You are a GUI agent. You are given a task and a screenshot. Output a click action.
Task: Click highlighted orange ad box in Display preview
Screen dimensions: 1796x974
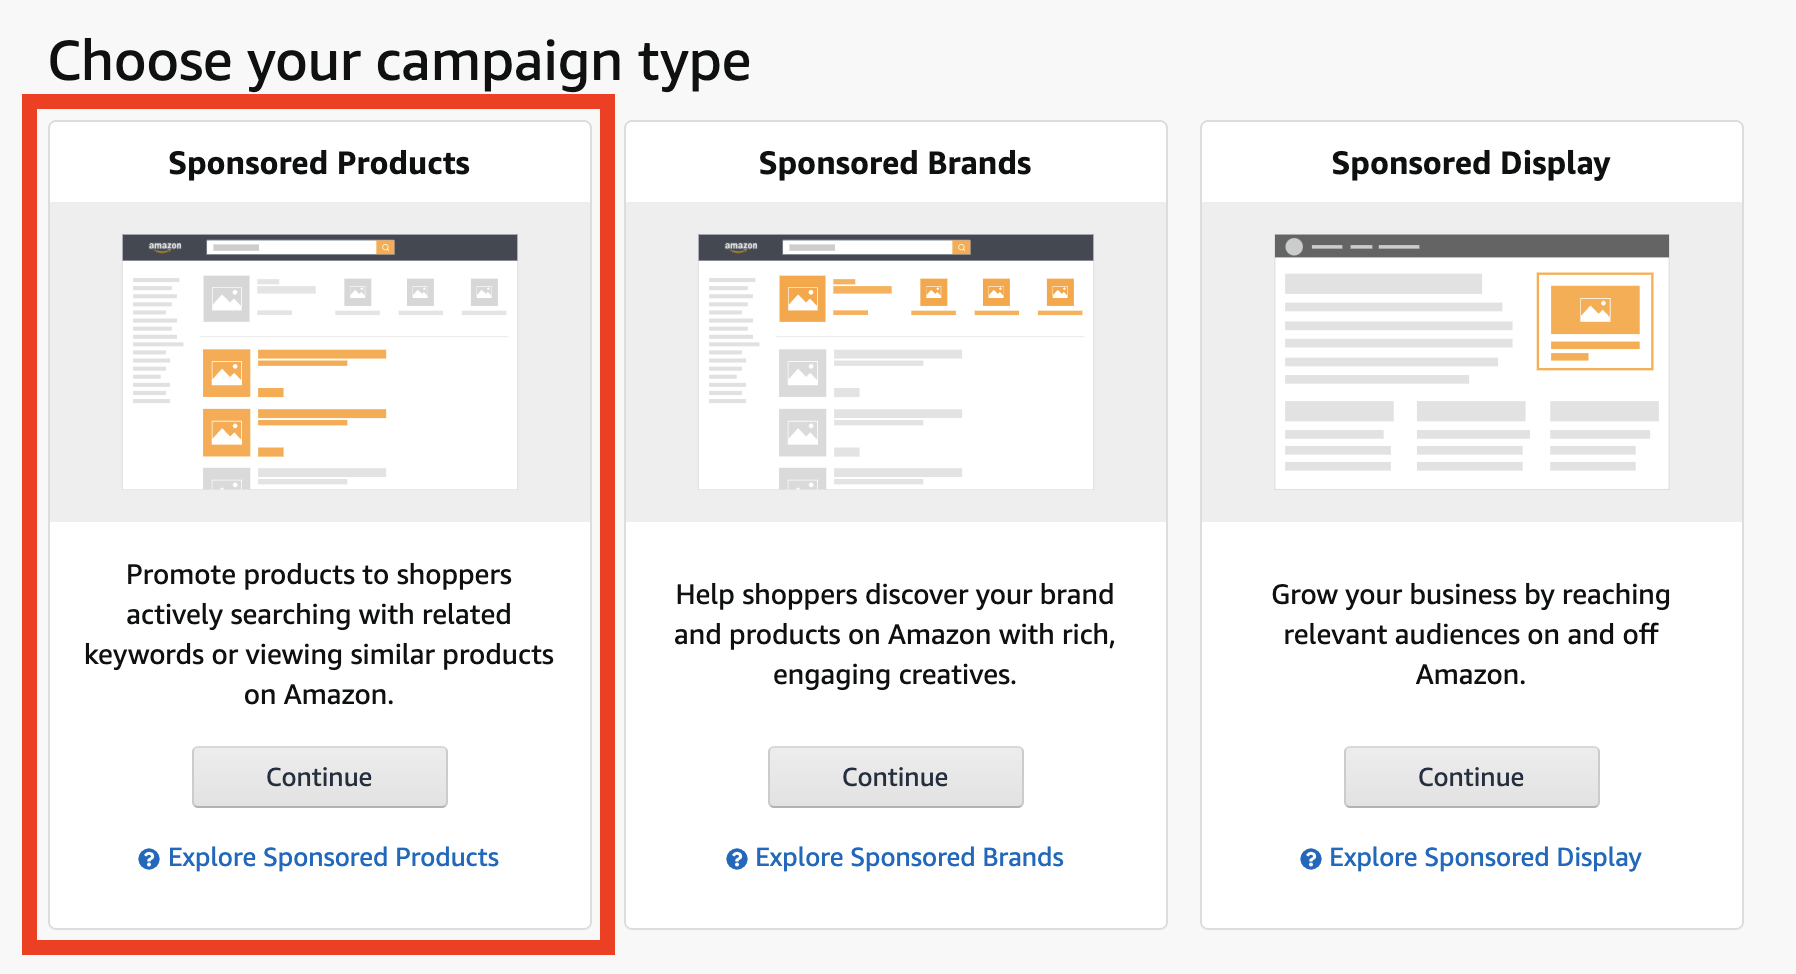(1595, 321)
